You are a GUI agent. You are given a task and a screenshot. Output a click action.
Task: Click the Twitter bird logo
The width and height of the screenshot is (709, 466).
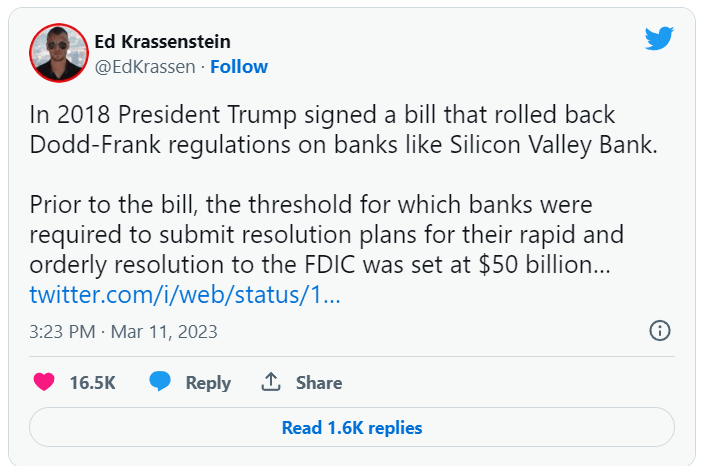pos(659,39)
